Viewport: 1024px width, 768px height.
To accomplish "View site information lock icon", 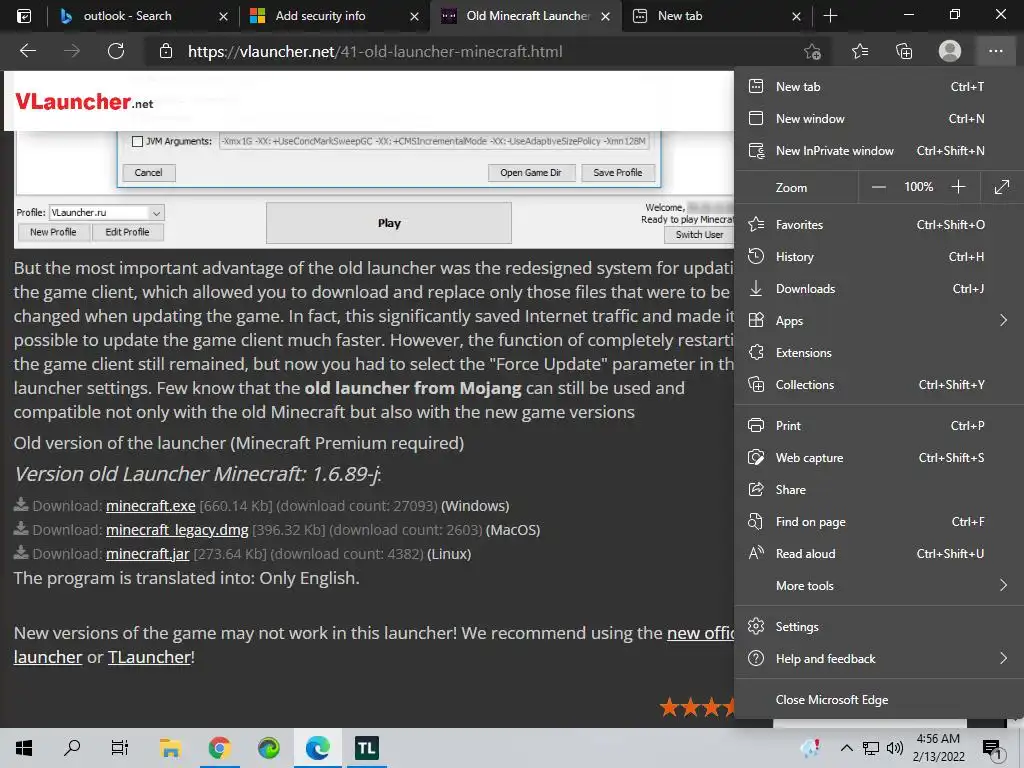I will 166,52.
